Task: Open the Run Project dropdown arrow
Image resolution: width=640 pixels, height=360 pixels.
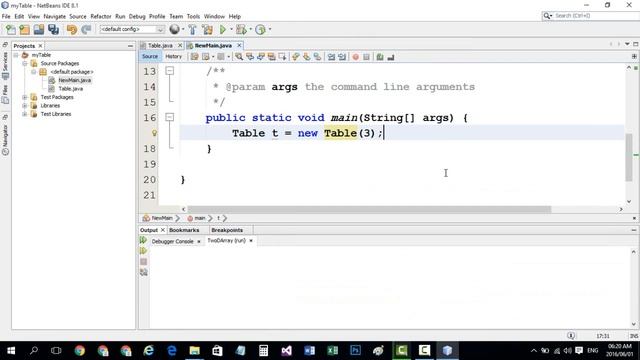Action: [231, 29]
